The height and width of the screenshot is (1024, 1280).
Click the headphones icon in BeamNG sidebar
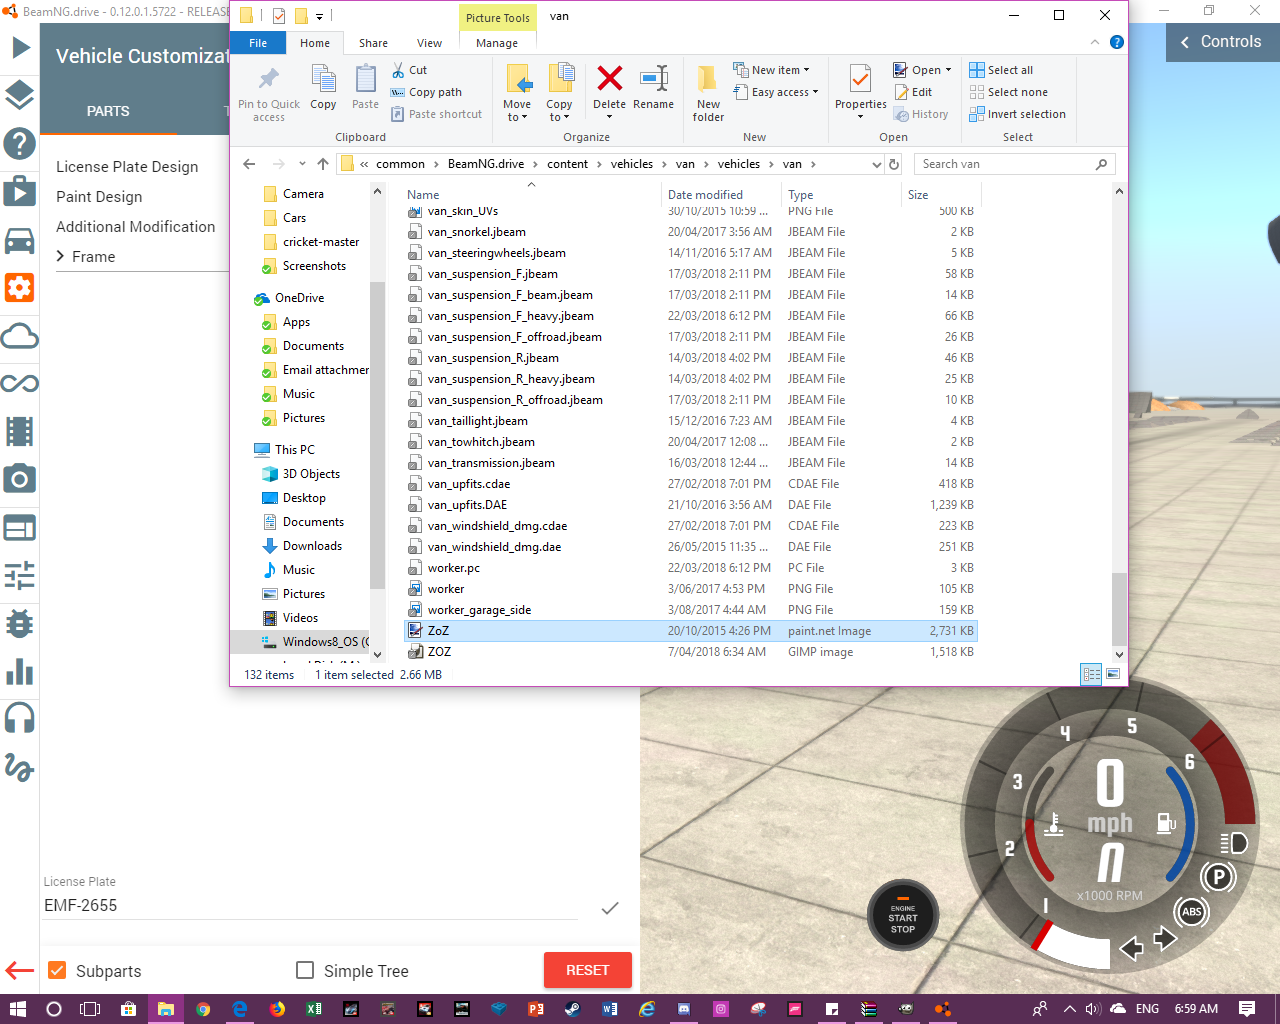19,718
